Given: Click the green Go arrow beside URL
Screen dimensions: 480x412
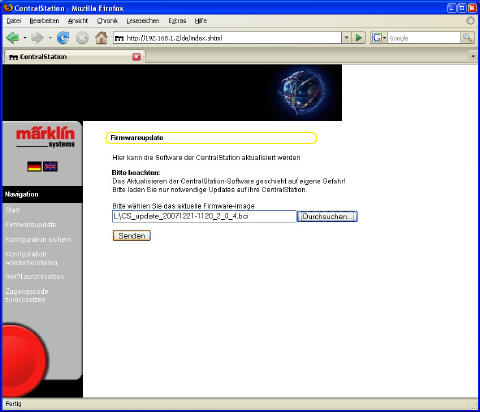Looking at the screenshot, I should click(359, 38).
